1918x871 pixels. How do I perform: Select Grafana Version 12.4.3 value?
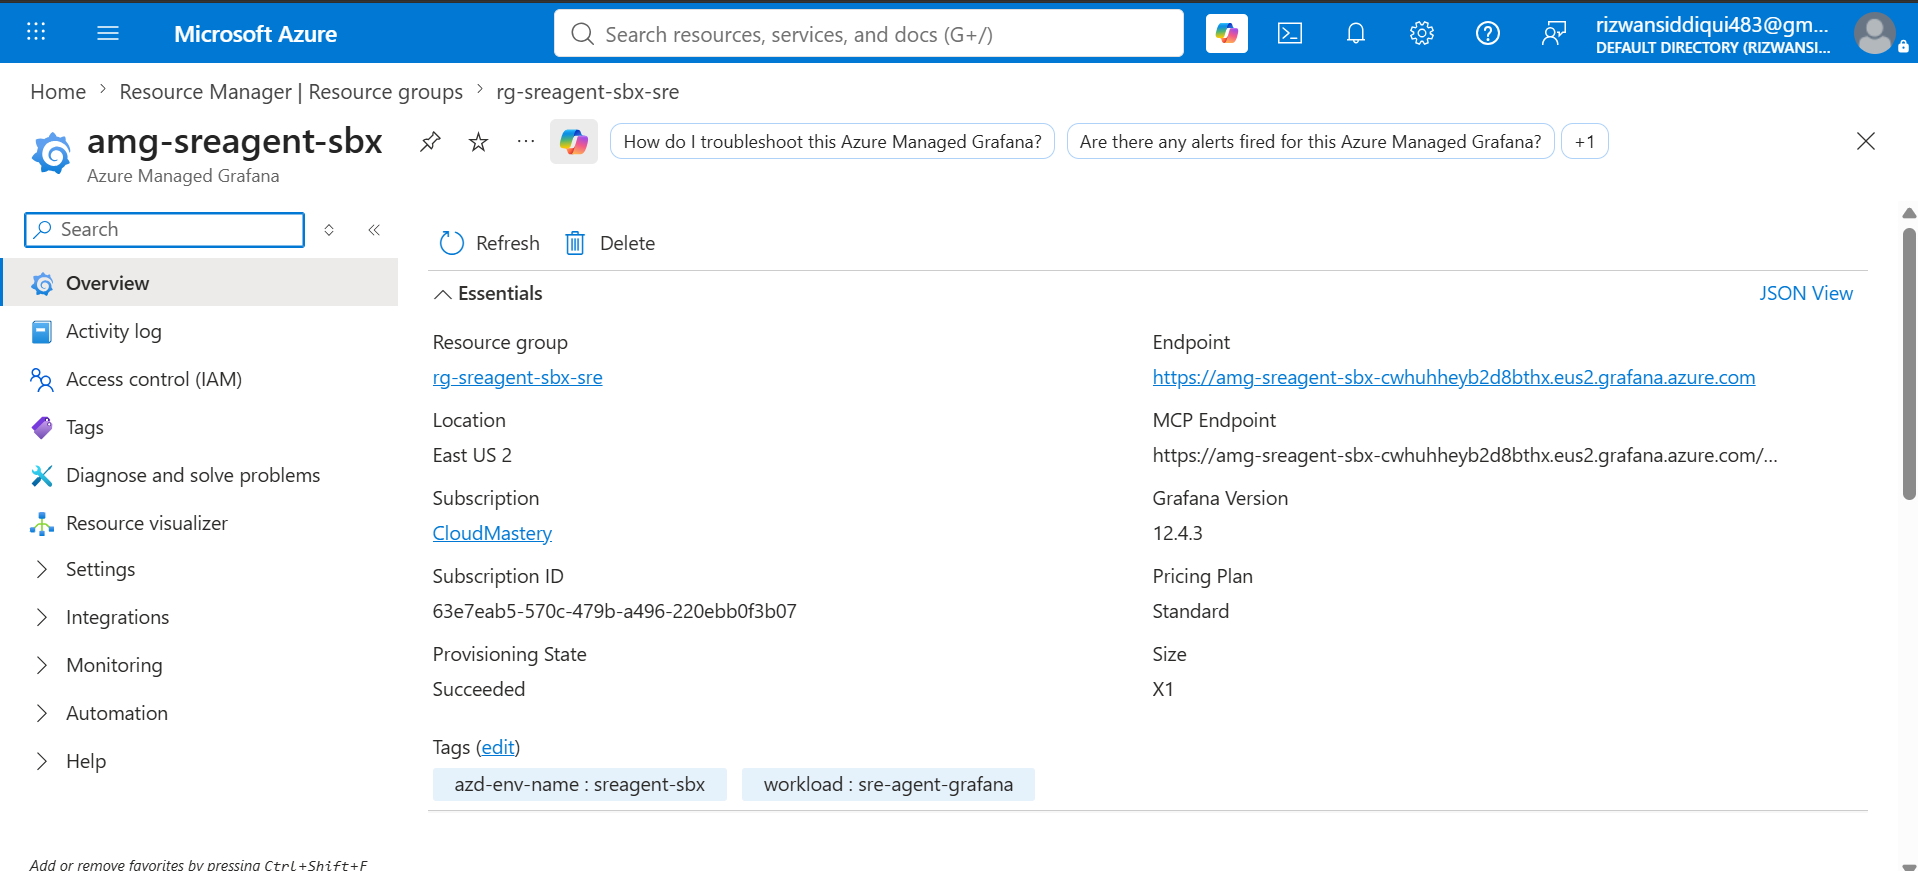1177,533
